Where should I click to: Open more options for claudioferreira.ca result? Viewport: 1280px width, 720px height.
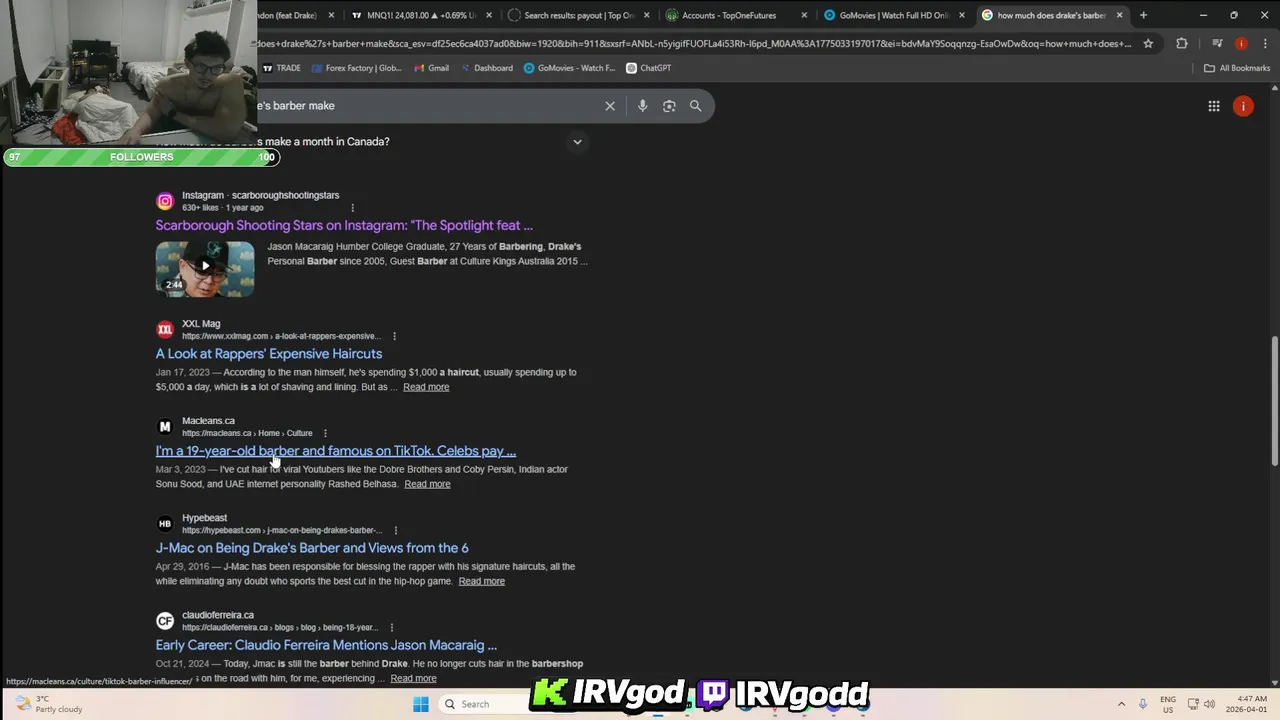click(x=391, y=627)
